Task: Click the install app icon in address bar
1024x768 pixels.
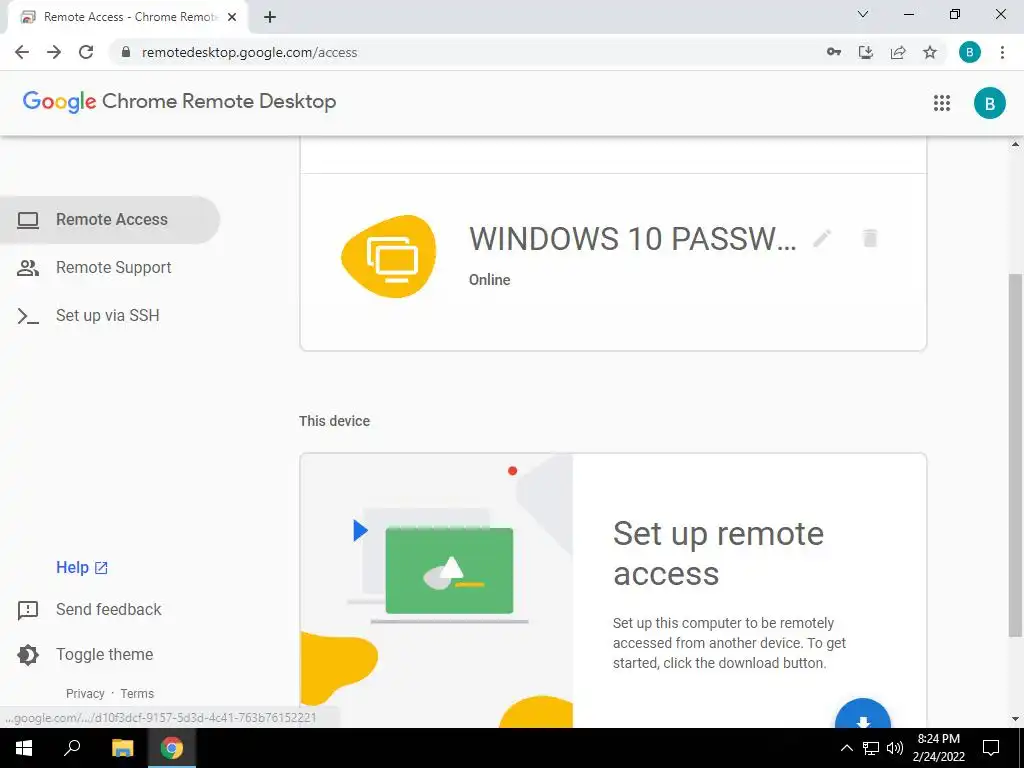Action: [x=866, y=52]
